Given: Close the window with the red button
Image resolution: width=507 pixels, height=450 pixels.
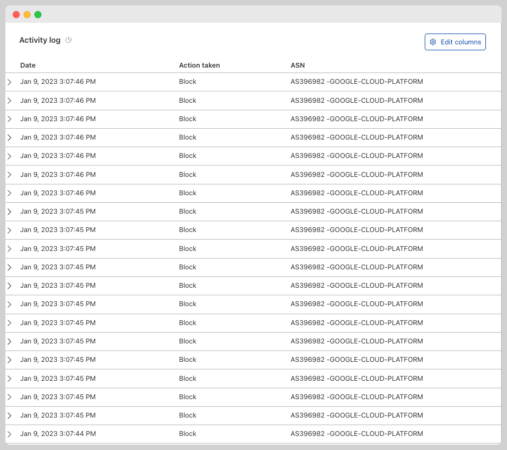Looking at the screenshot, I should coord(16,15).
